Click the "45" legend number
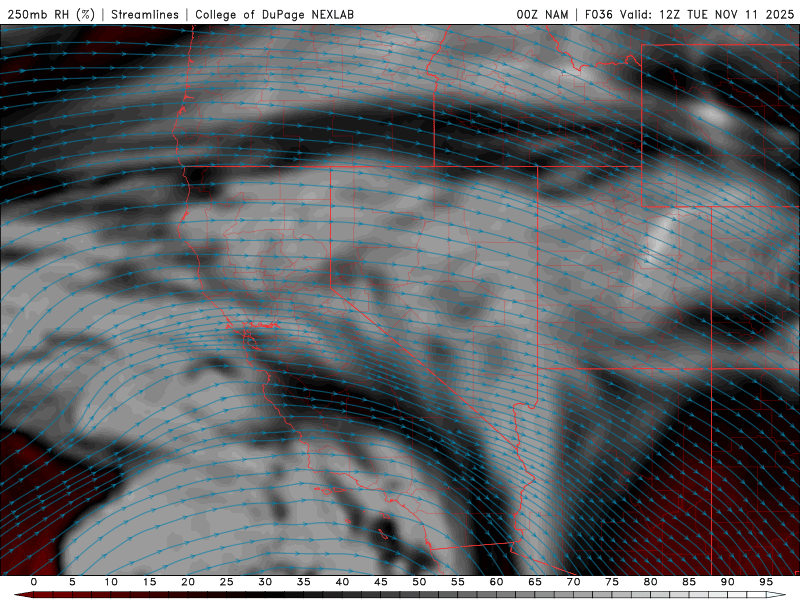 (381, 582)
